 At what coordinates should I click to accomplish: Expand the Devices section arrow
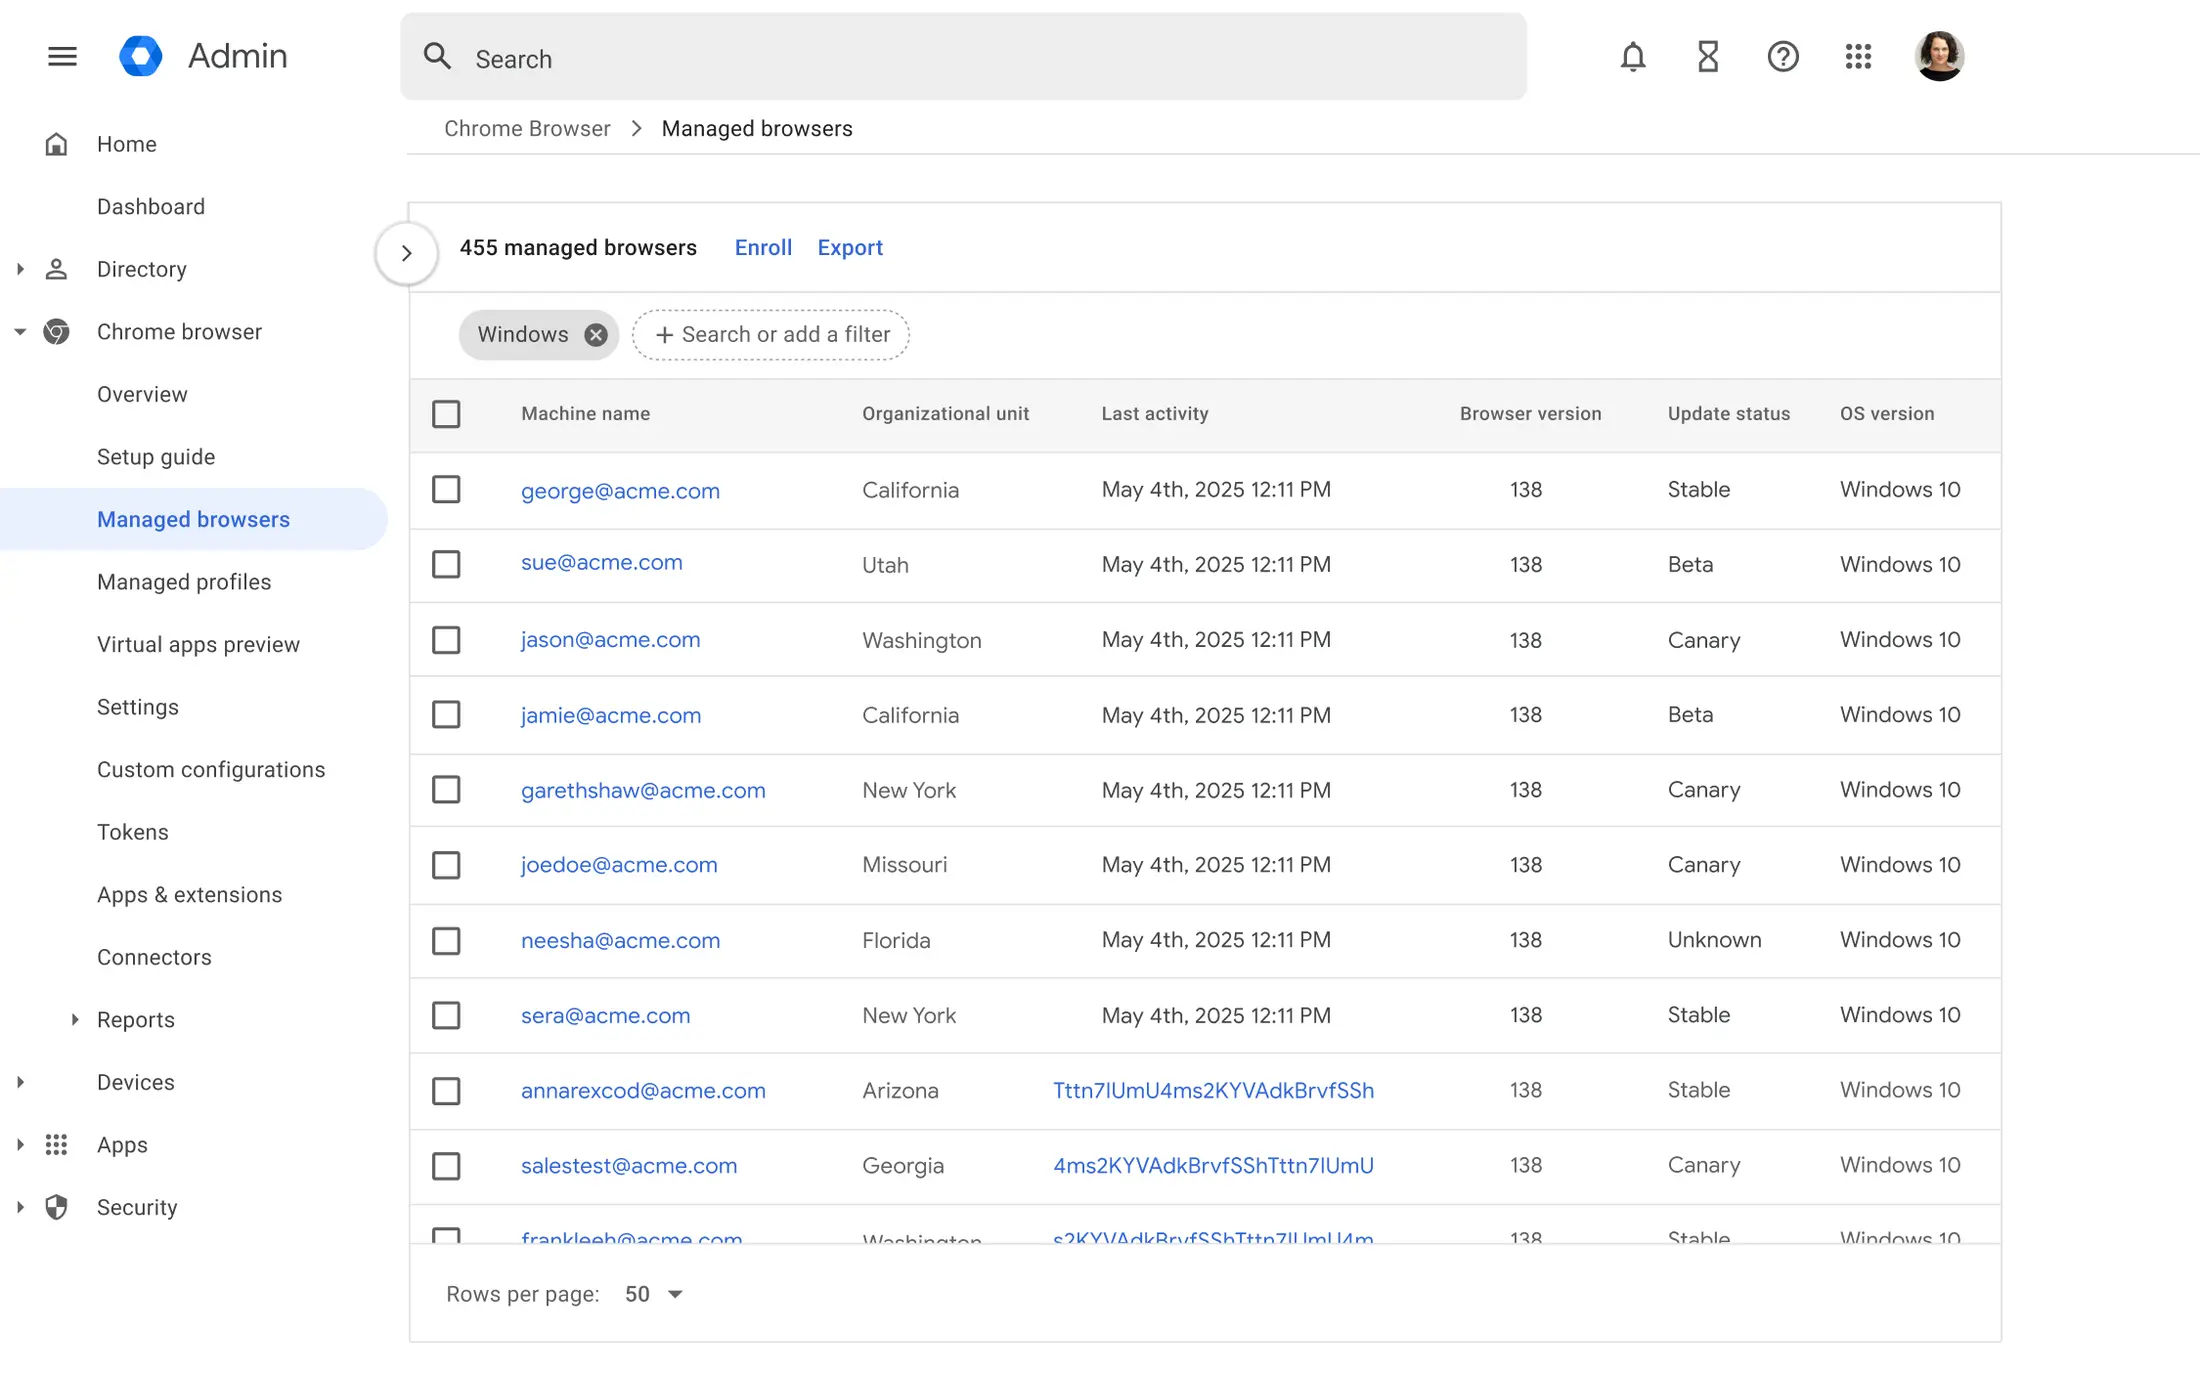(x=20, y=1082)
